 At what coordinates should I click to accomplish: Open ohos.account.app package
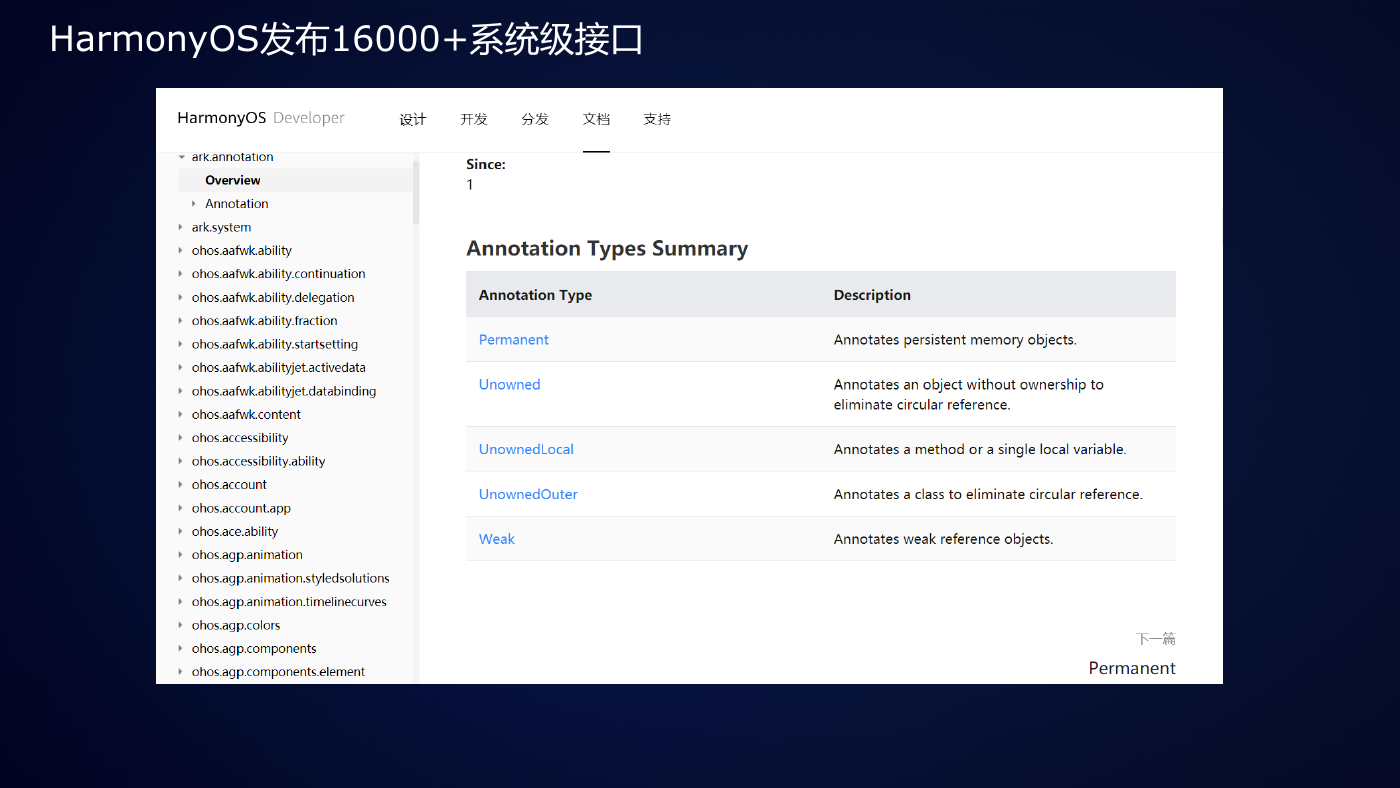[x=241, y=508]
